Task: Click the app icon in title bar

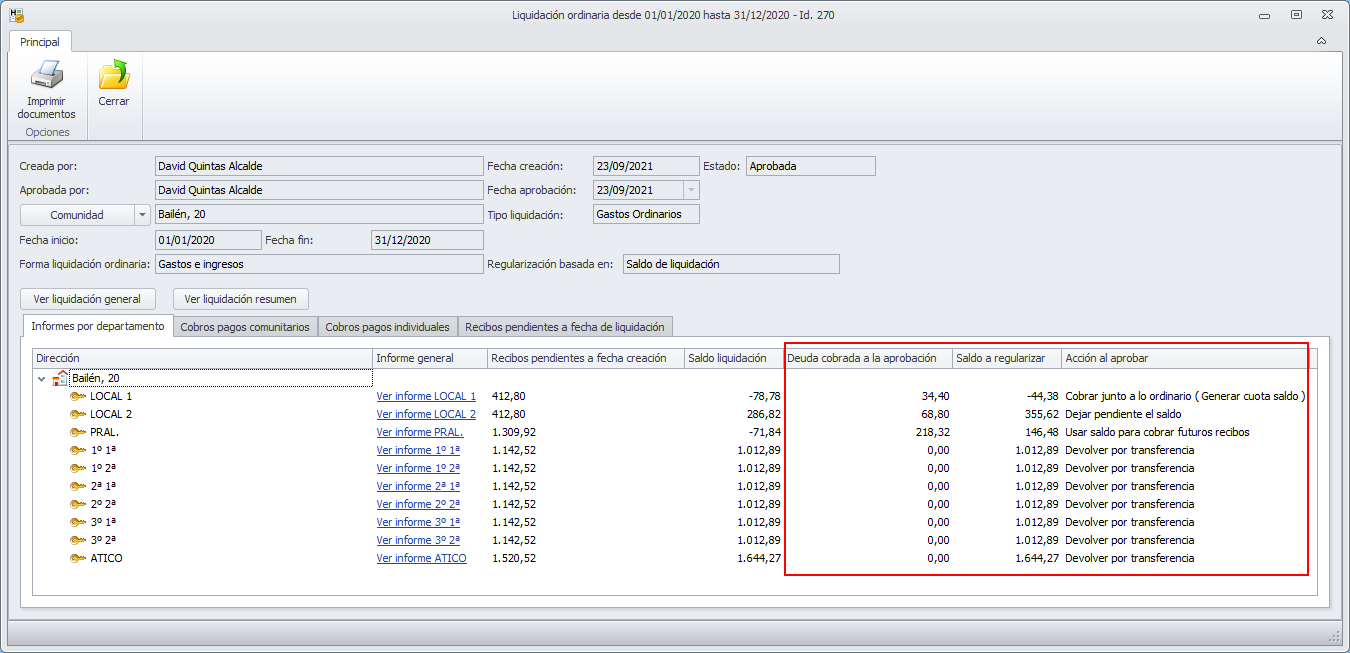Action: (x=16, y=15)
